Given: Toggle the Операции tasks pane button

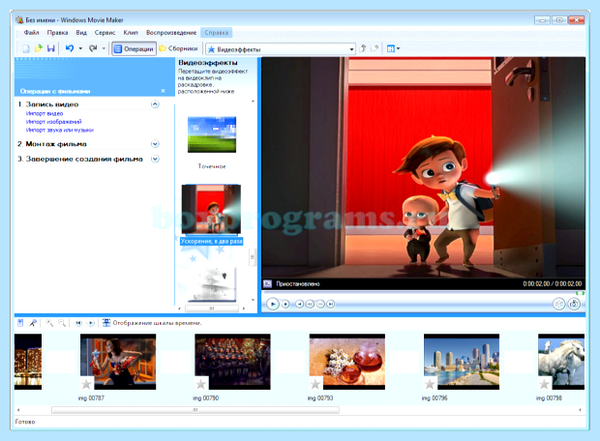Looking at the screenshot, I should tap(134, 49).
